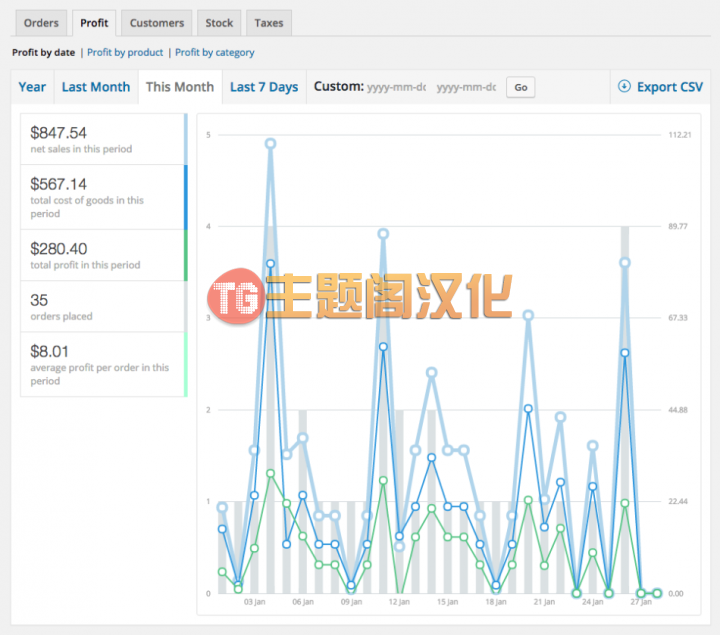This screenshot has width=720, height=635.
Task: Click the 03 Jan axis label
Action: (x=254, y=601)
